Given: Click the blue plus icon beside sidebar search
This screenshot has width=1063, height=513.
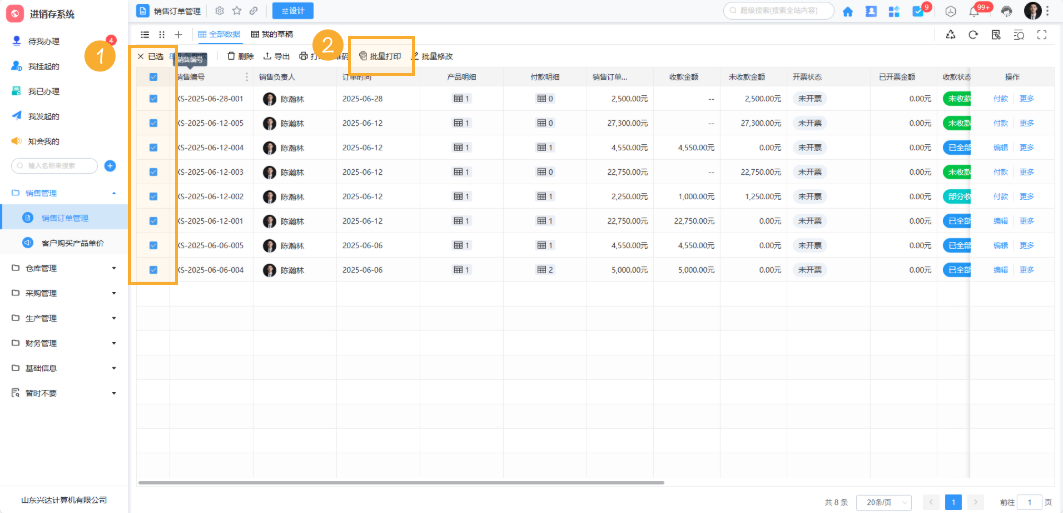Looking at the screenshot, I should click(110, 166).
